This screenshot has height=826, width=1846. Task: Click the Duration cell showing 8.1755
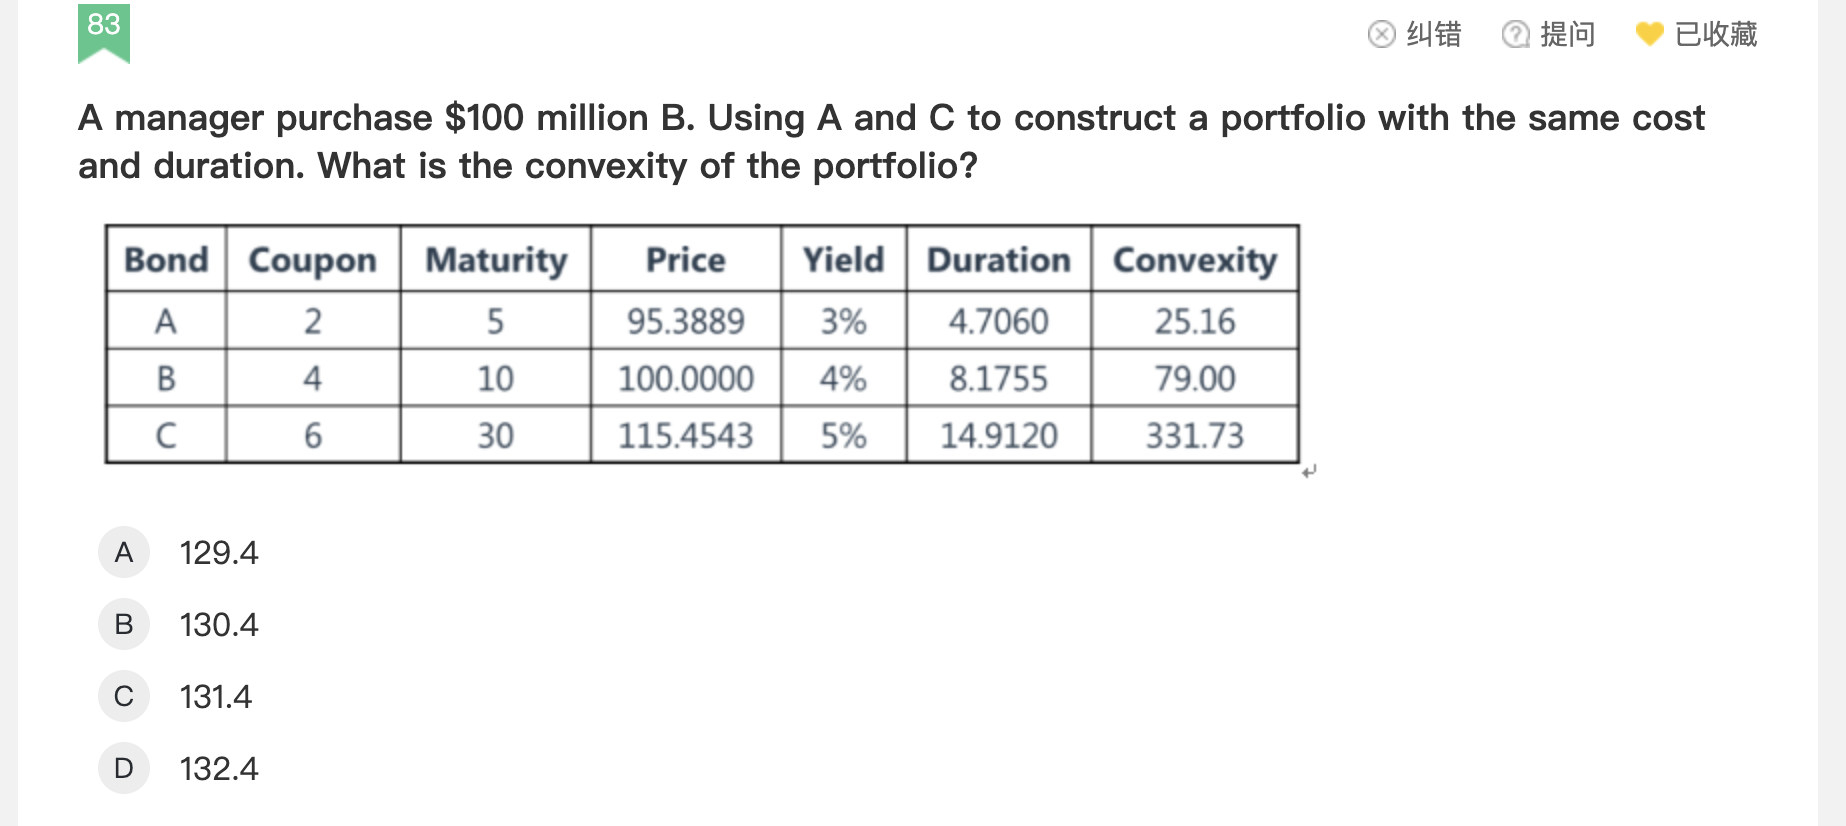point(998,379)
